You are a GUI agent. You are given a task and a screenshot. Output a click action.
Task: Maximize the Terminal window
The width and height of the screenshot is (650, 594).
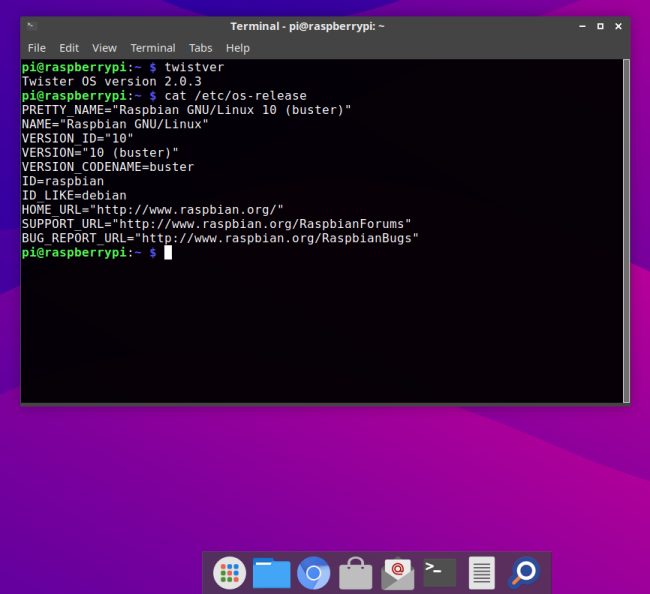coord(600,26)
